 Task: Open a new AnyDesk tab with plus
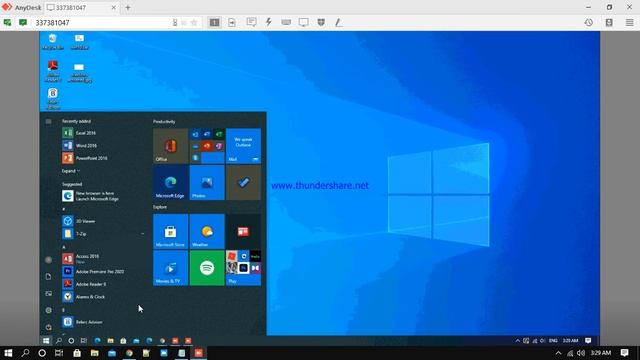pos(128,7)
